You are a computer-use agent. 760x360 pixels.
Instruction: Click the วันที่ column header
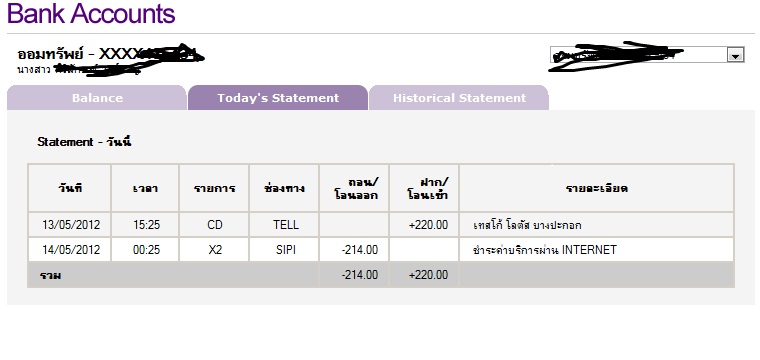tap(70, 188)
